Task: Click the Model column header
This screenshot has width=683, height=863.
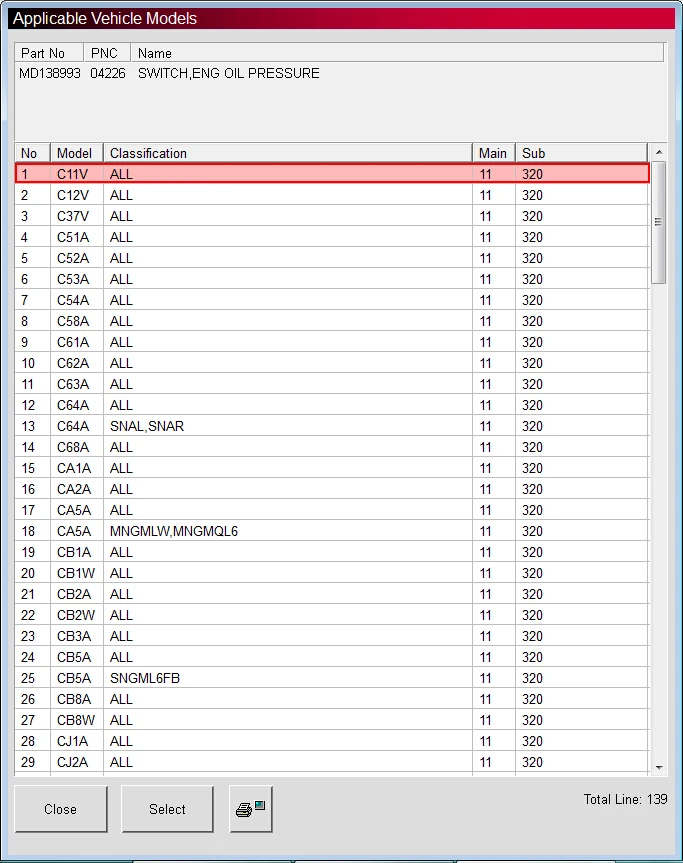Action: [x=77, y=153]
